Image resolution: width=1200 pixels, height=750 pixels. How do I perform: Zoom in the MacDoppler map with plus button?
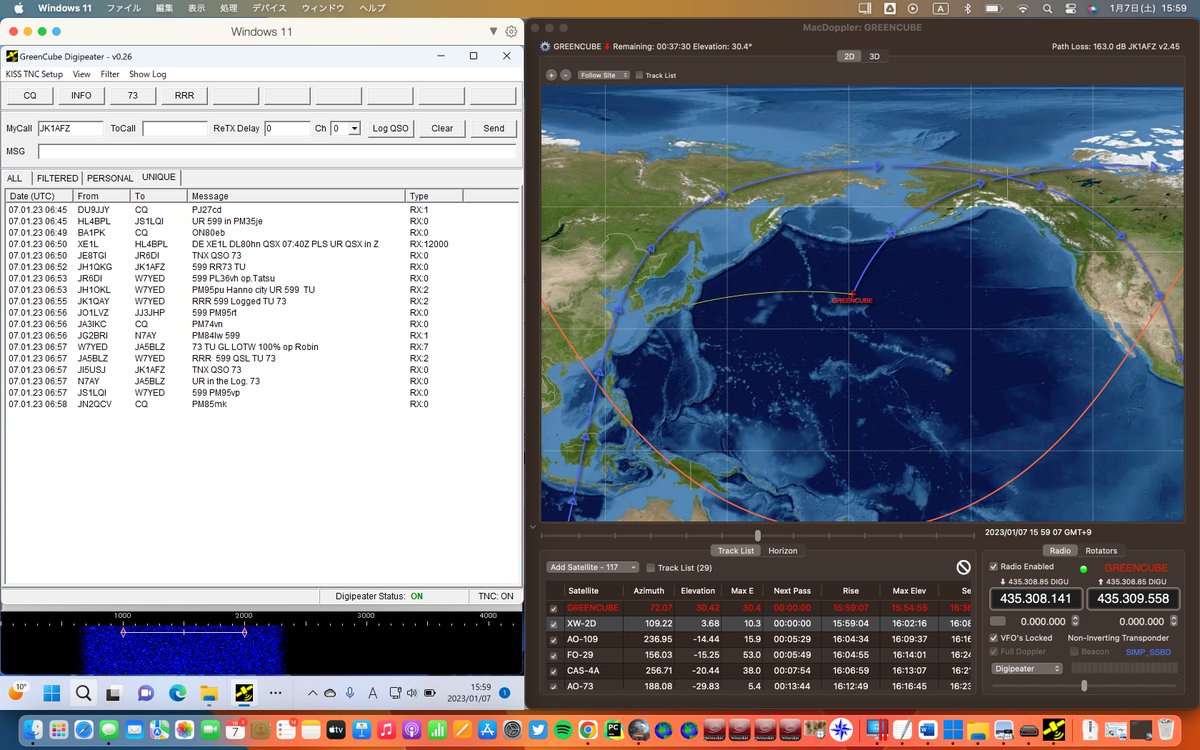click(x=551, y=75)
